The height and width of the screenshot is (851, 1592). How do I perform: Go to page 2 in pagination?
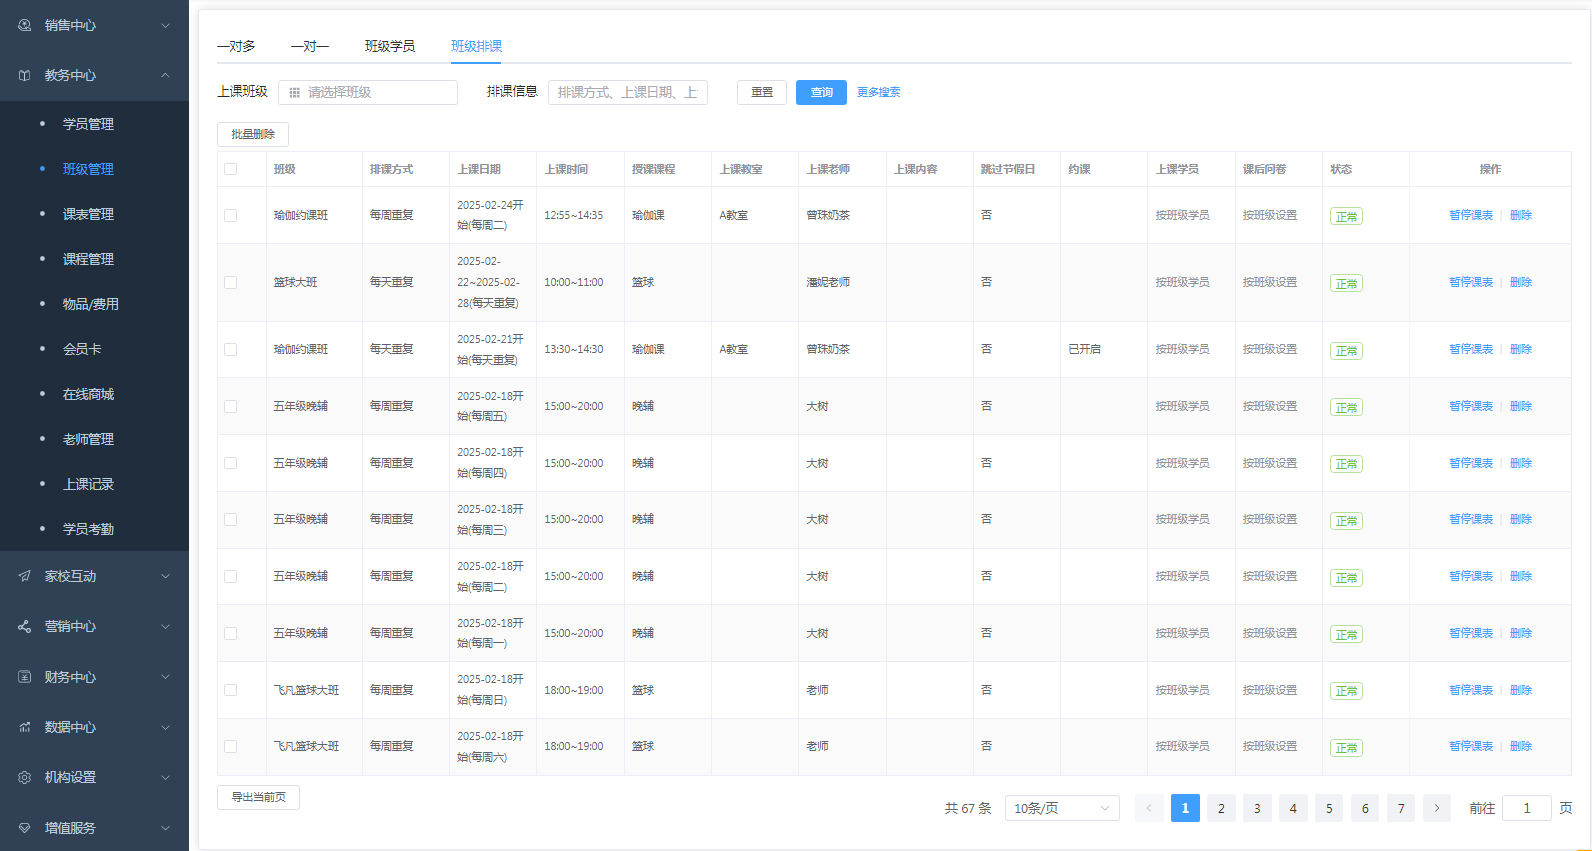click(x=1221, y=808)
